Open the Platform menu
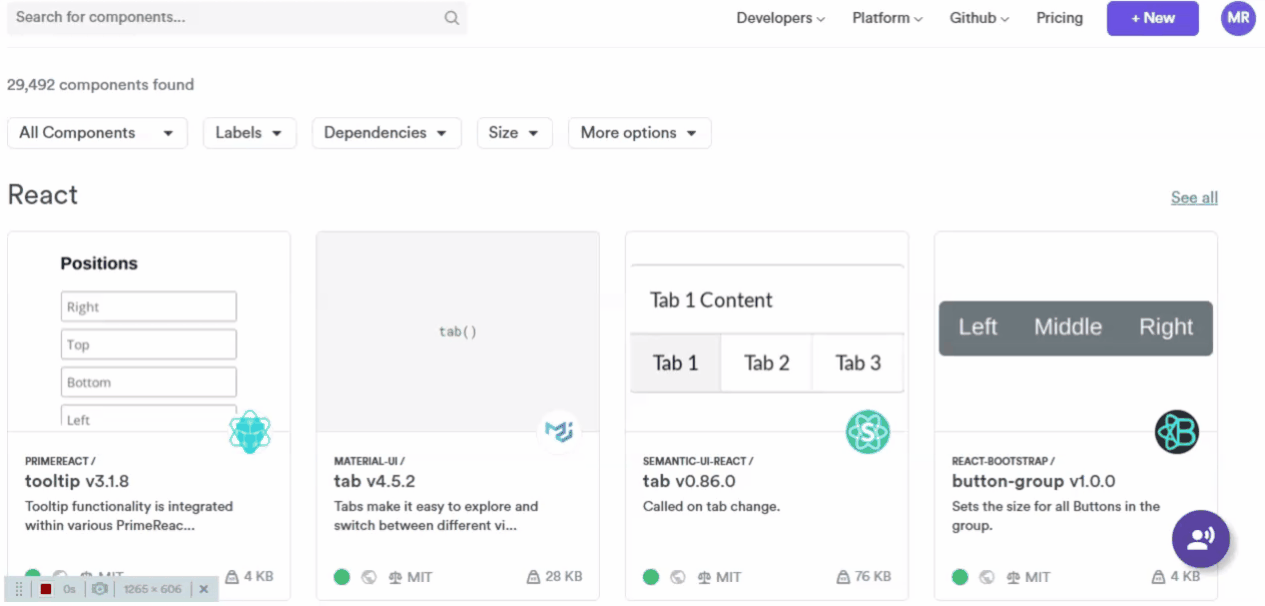The height and width of the screenshot is (606, 1265). point(886,18)
